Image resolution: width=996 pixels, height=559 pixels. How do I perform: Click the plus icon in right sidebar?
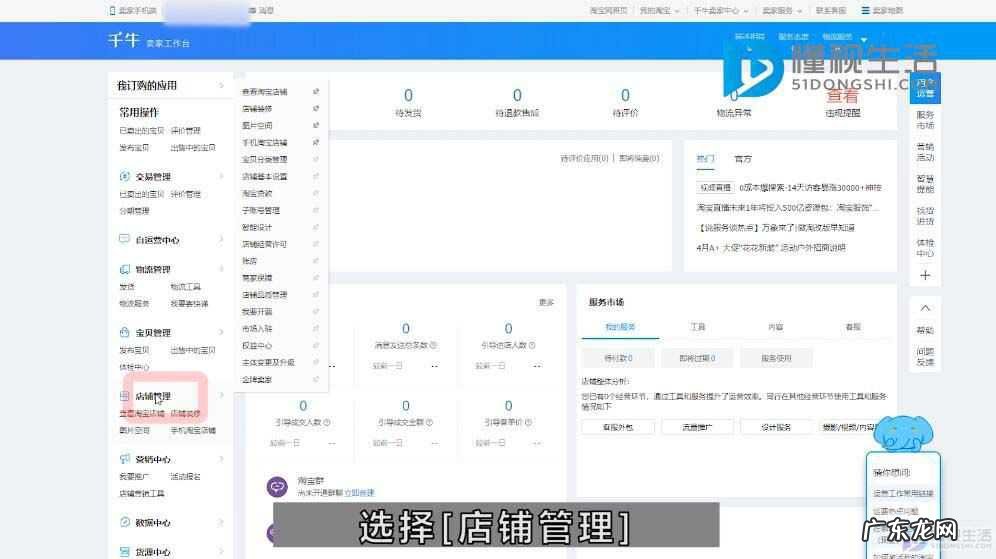tap(925, 275)
